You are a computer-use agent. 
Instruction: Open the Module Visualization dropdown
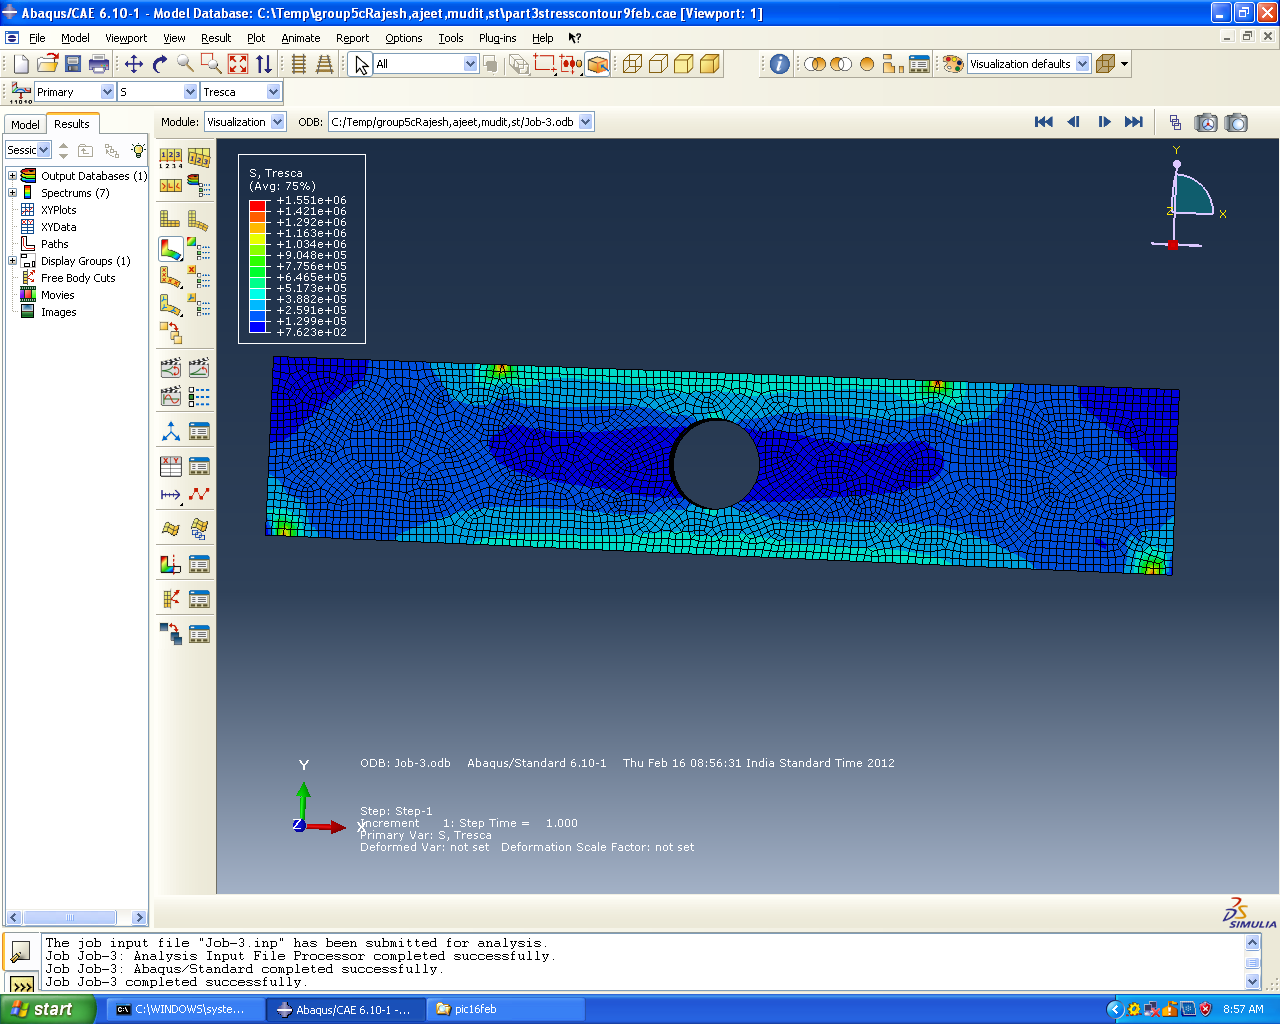coord(278,122)
